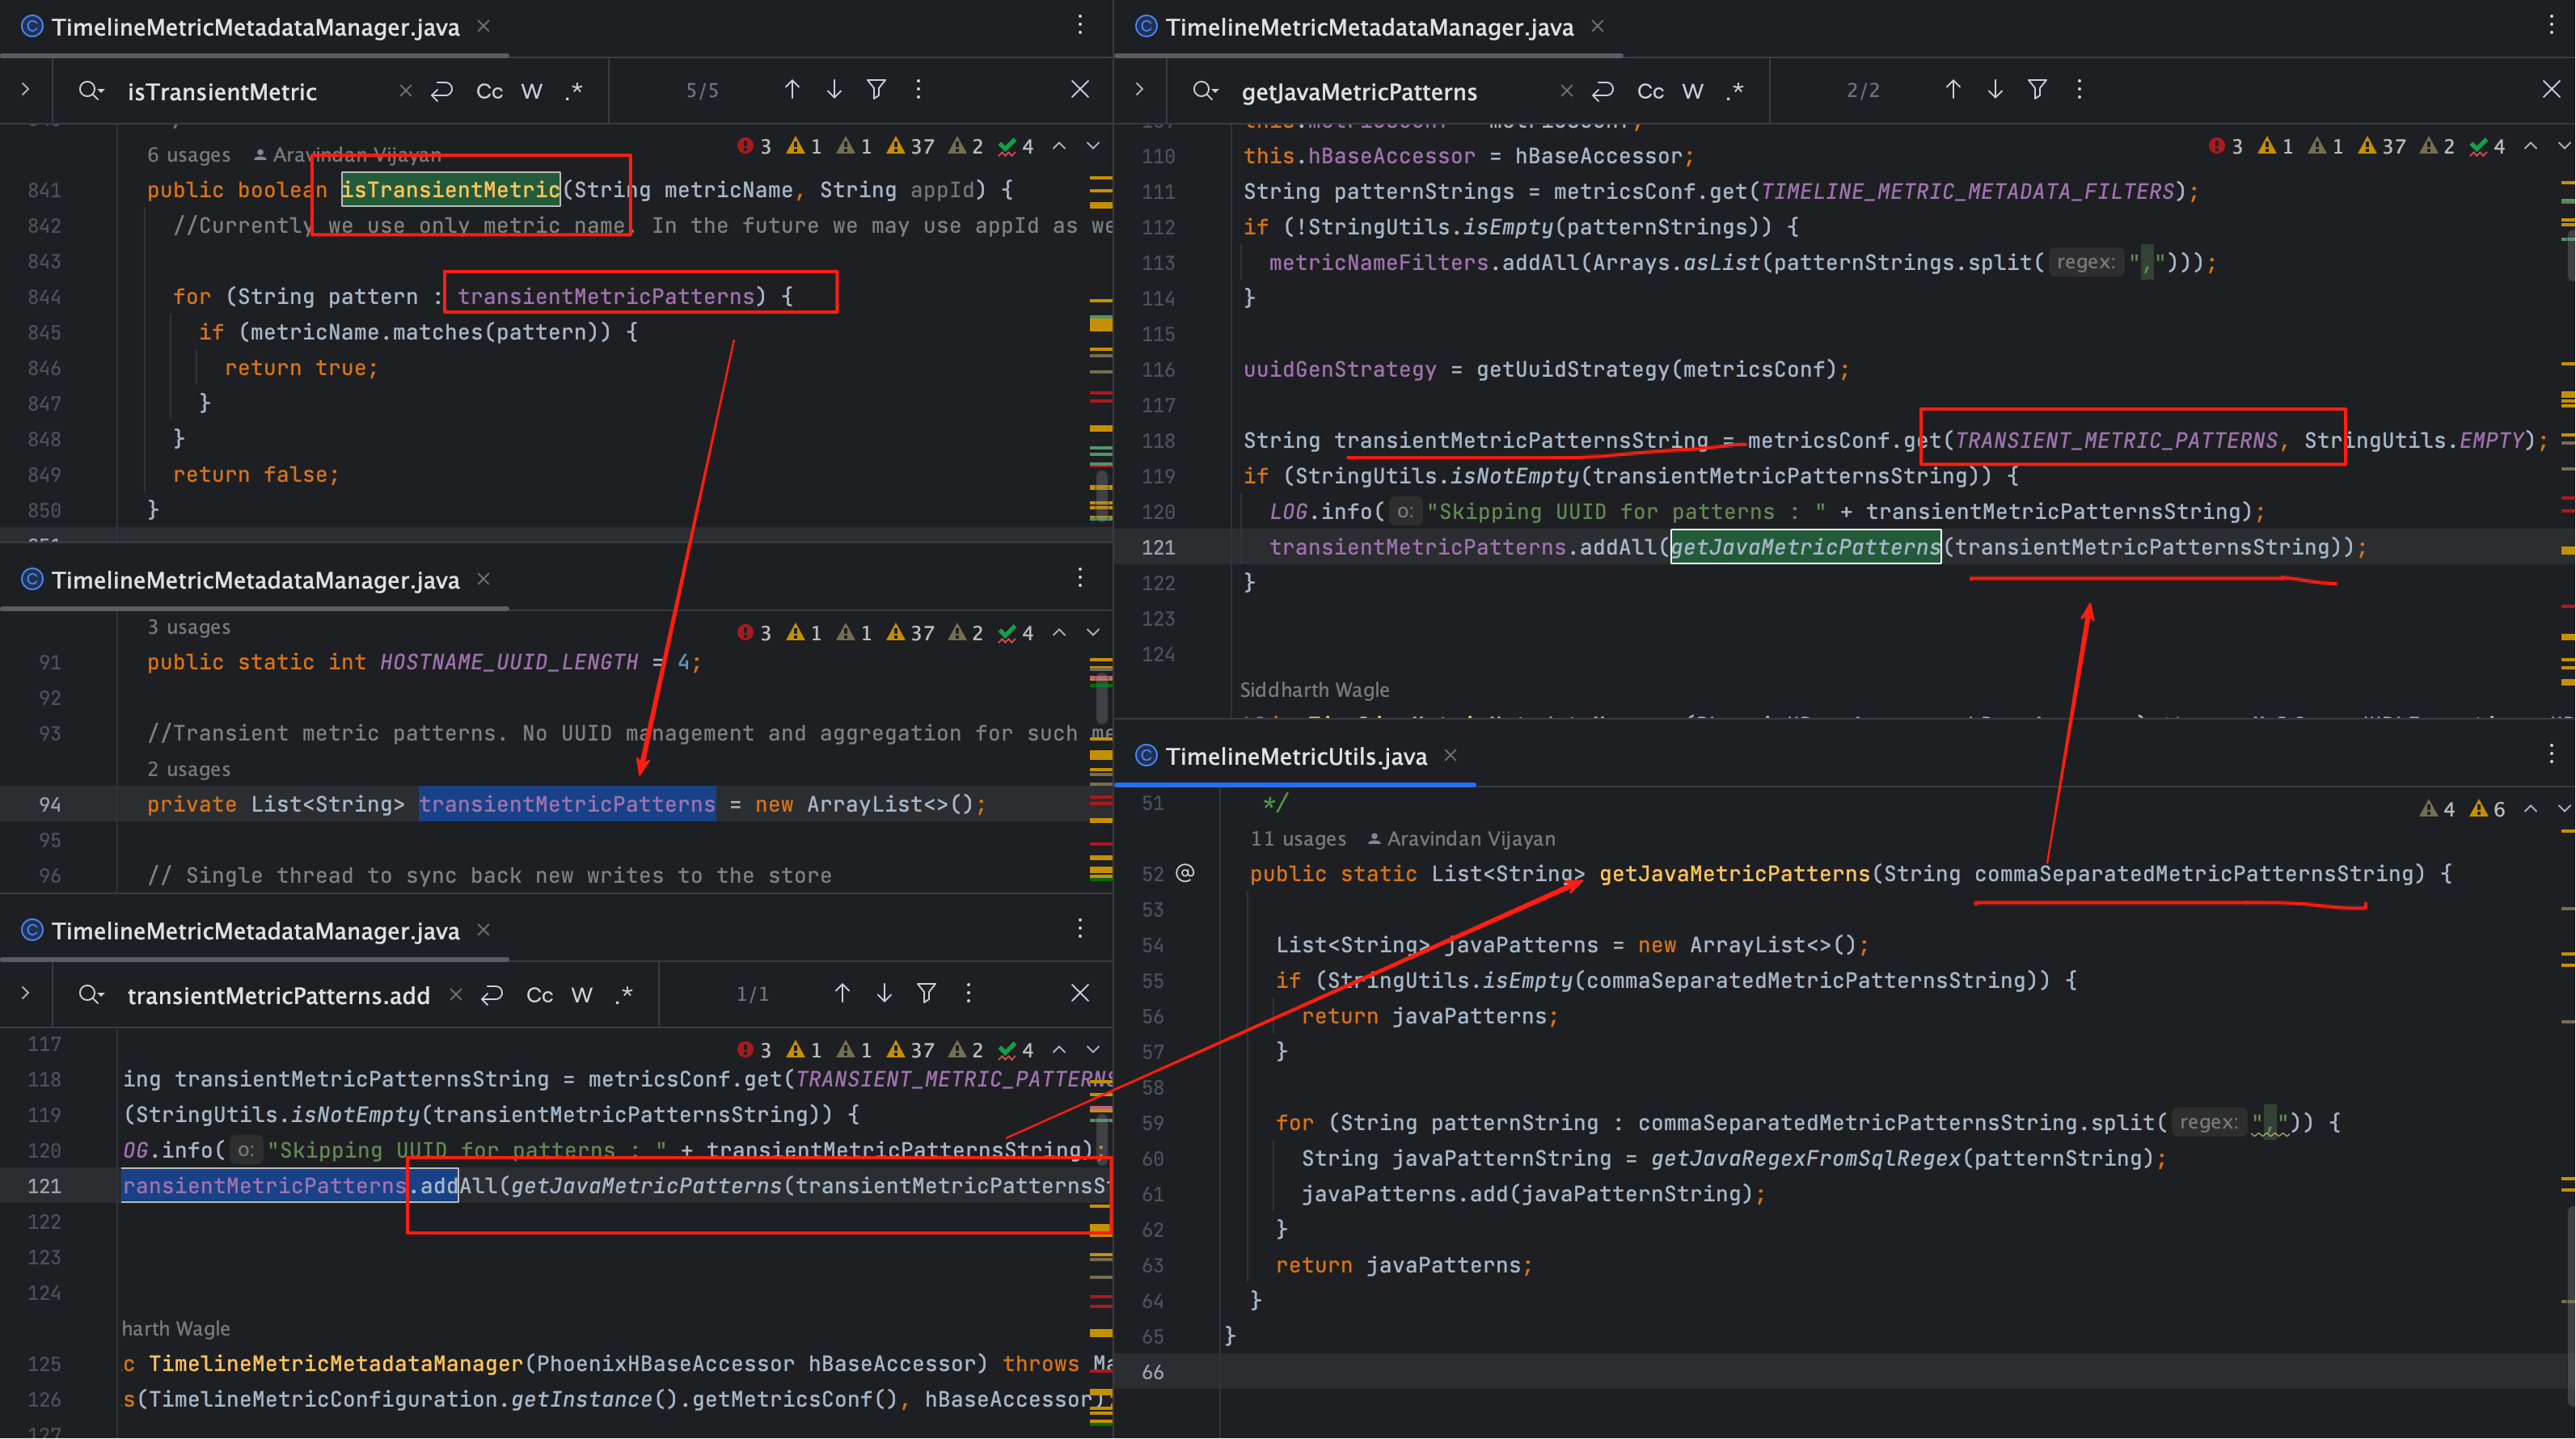
Task: Click error count indicator in isTransientMetric editor
Action: [x=754, y=146]
